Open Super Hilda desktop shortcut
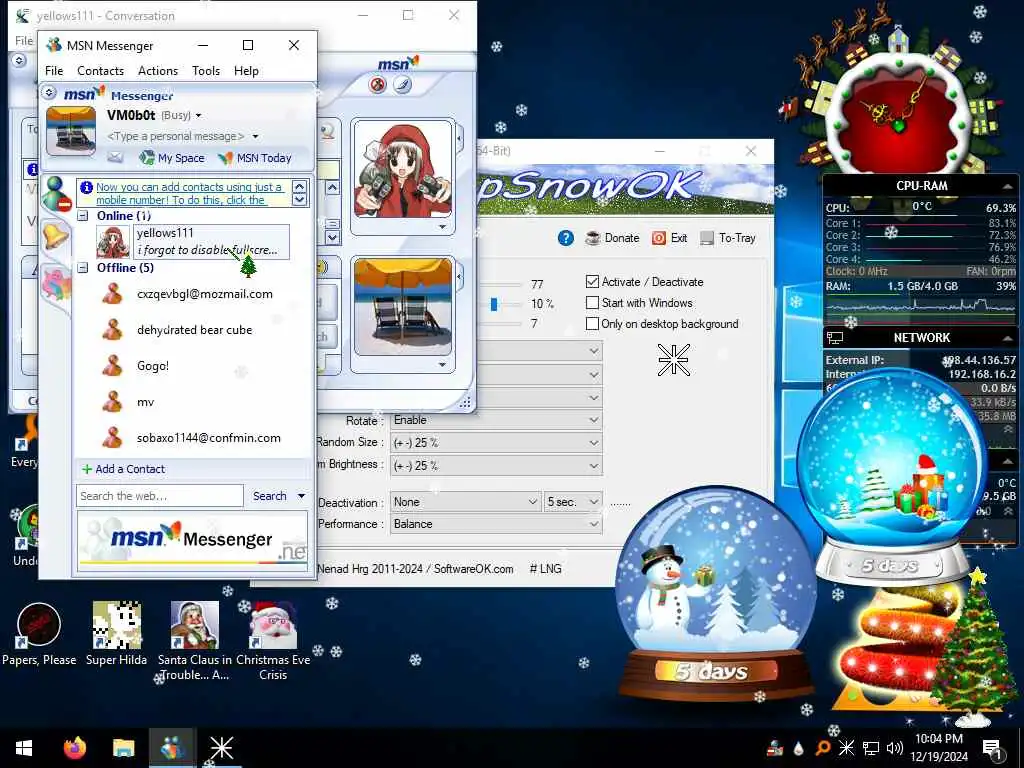 pos(116,634)
